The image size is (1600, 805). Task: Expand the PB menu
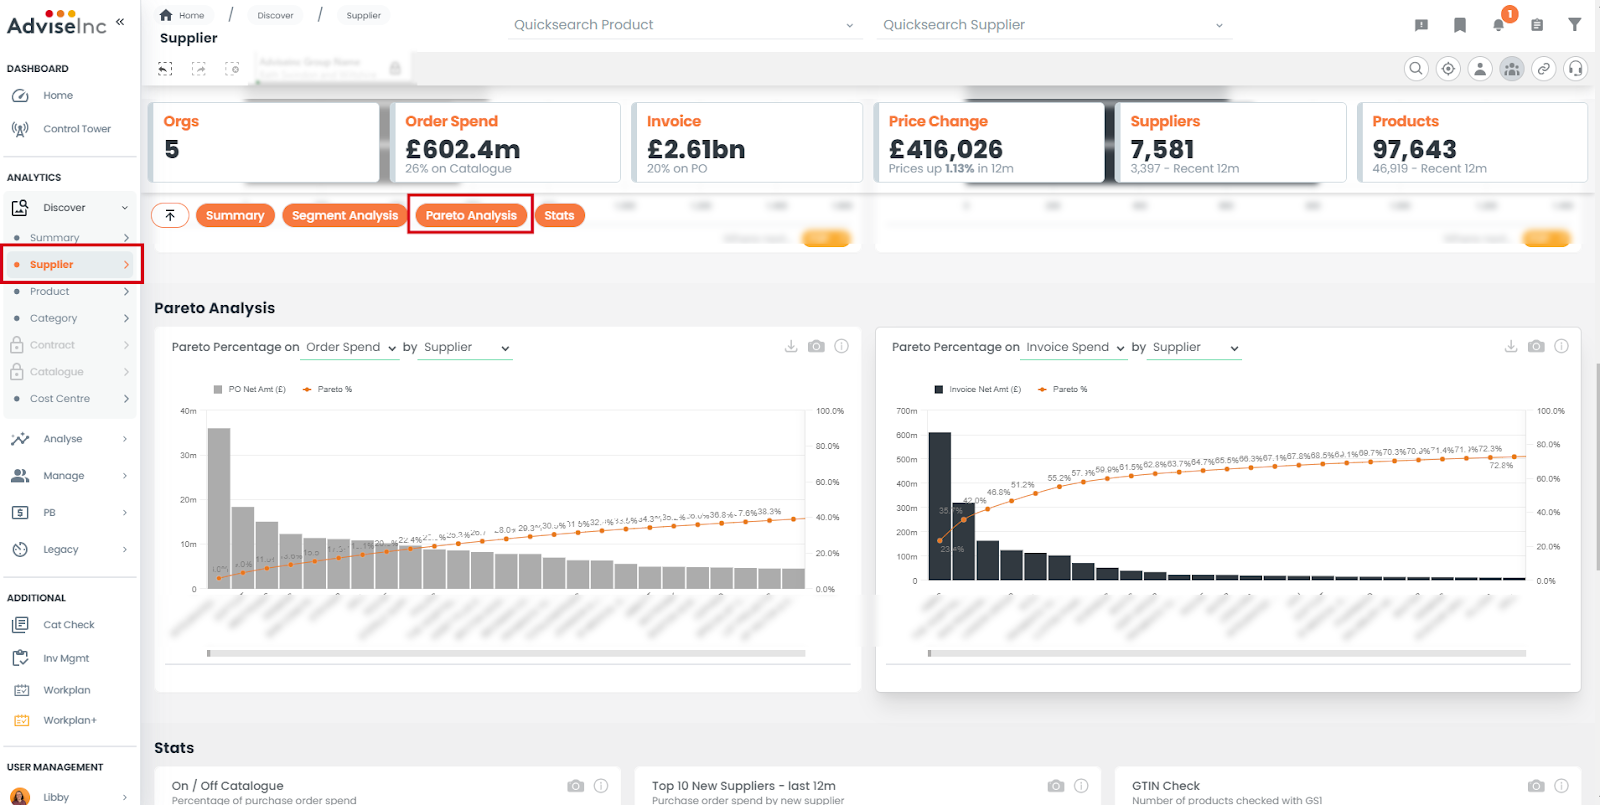click(70, 513)
